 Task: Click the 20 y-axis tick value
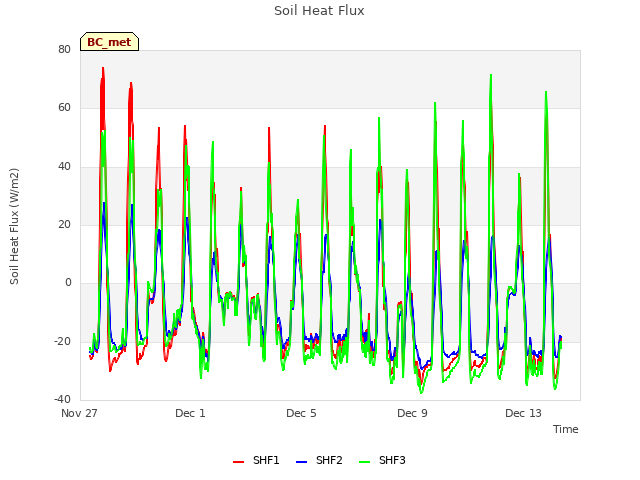coord(64,224)
